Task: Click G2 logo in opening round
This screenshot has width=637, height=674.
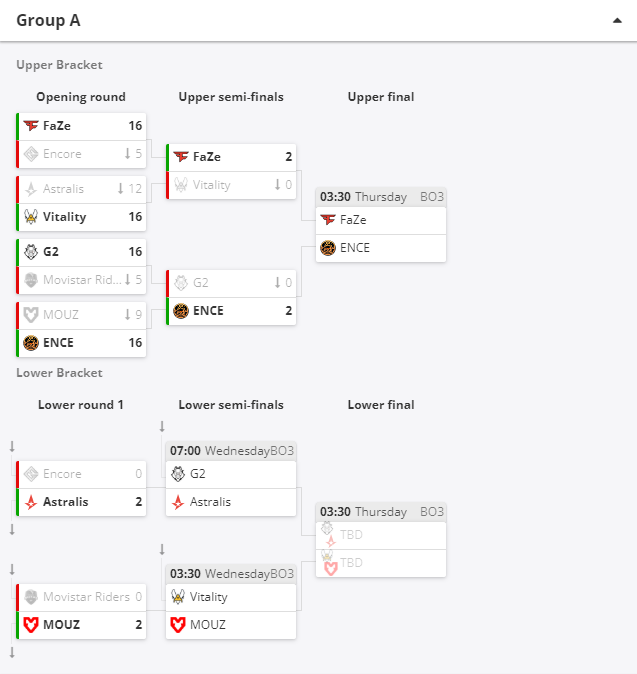Action: (31, 251)
